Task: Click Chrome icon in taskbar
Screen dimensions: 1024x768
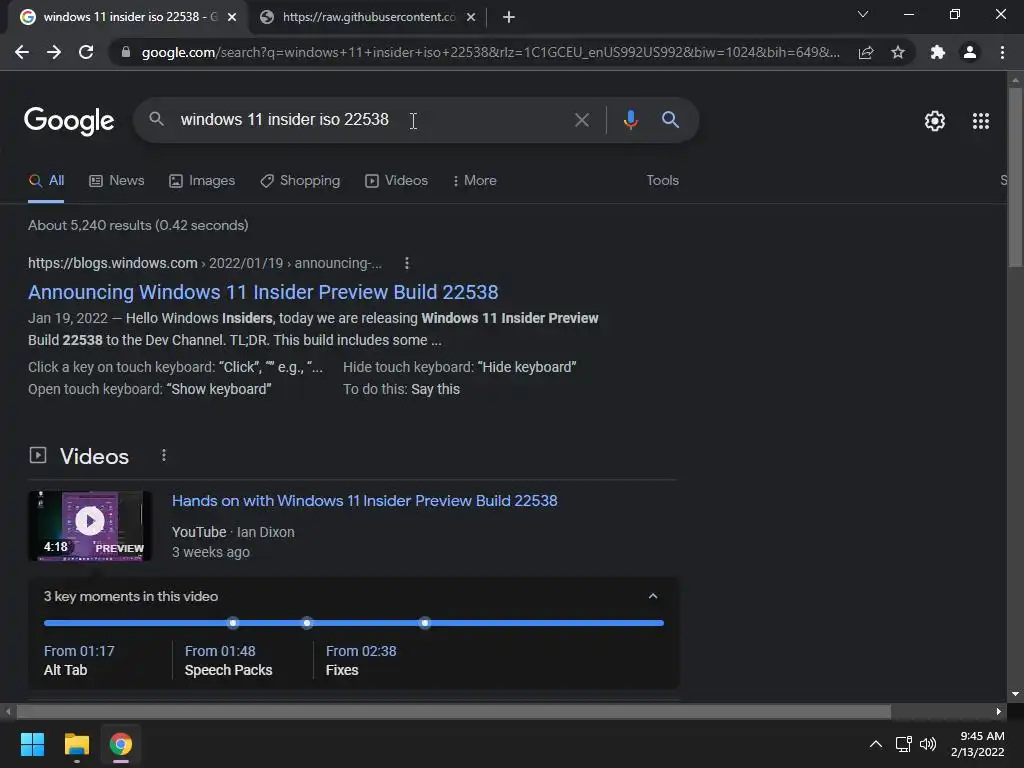Action: (x=121, y=744)
